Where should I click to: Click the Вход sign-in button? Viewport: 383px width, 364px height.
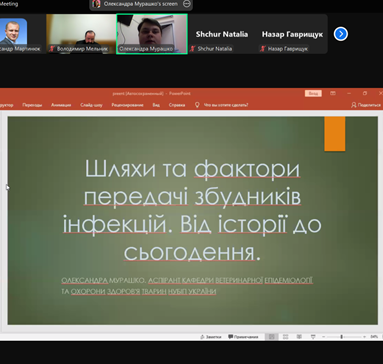click(313, 94)
